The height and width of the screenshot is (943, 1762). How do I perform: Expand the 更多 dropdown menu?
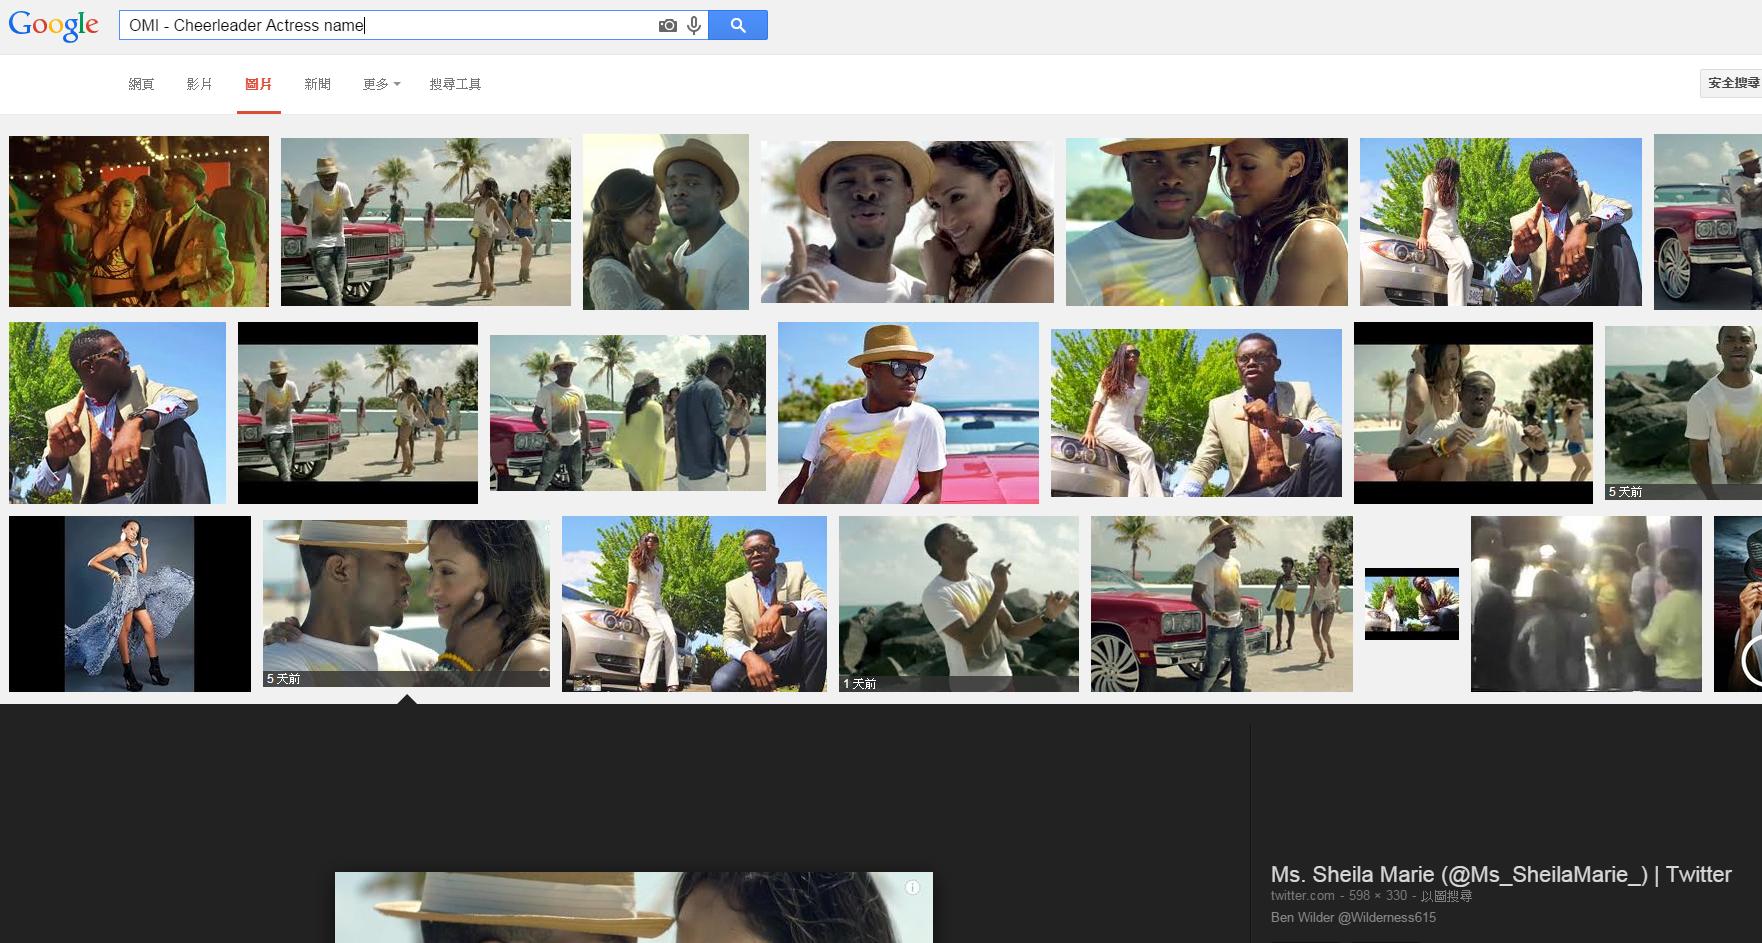click(381, 84)
